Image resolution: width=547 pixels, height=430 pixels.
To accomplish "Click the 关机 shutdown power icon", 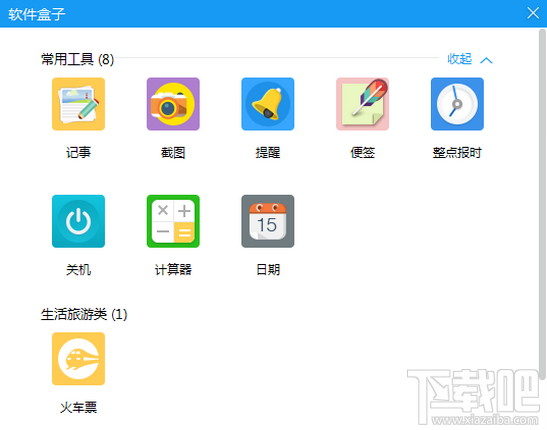I will click(78, 221).
